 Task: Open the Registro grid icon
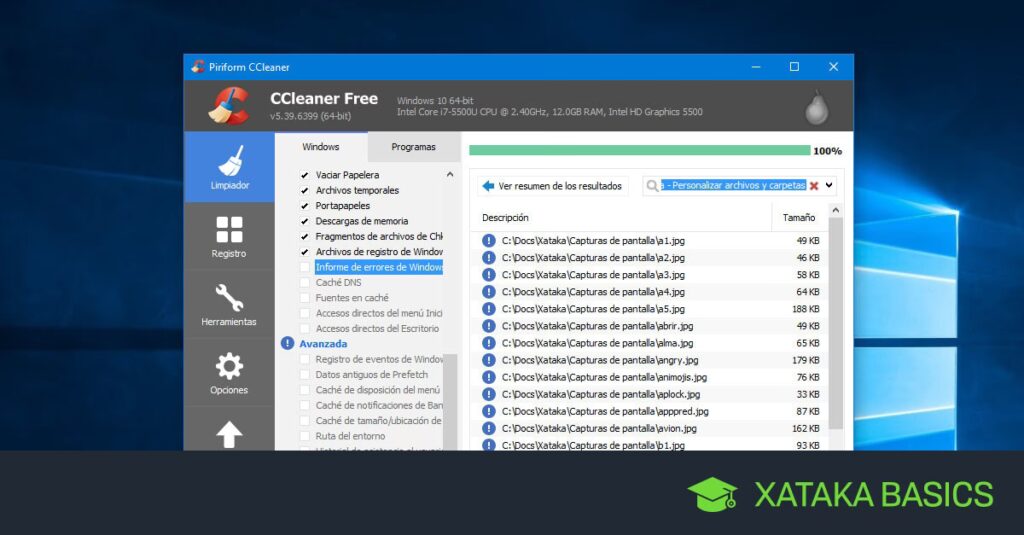pyautogui.click(x=229, y=236)
